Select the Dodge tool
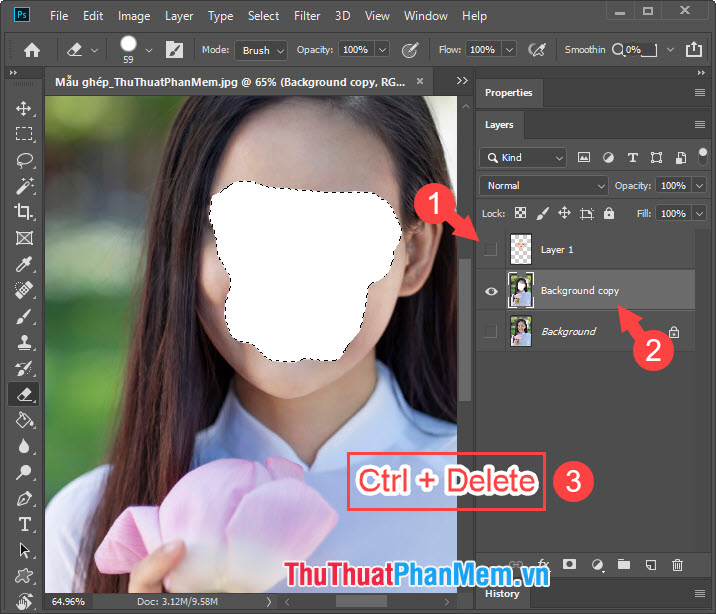 pos(24,472)
